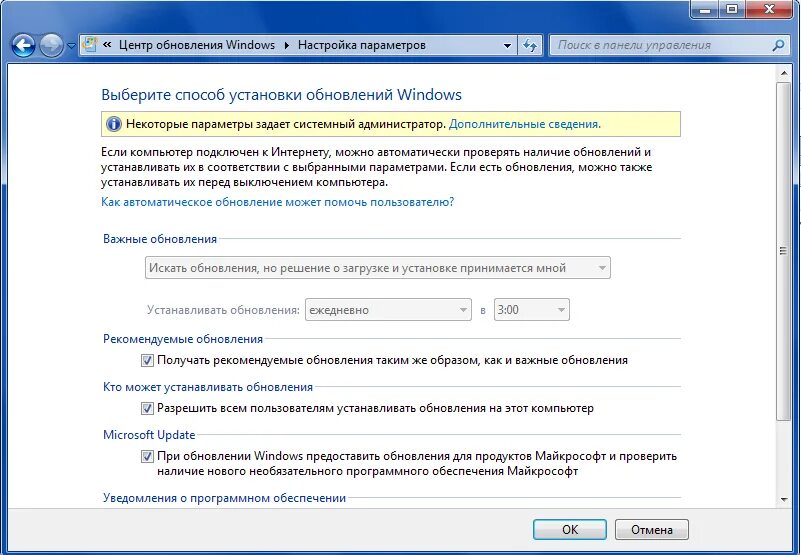Open the ежедневно schedule dropdown

pos(388,310)
